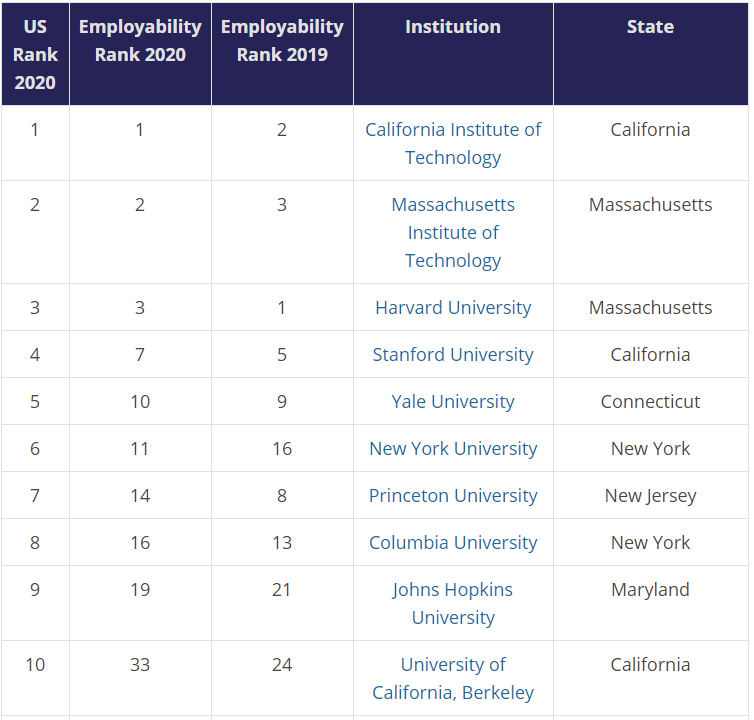Viewport: 754px width, 720px height.
Task: Select the Maryland state cell
Action: point(650,590)
